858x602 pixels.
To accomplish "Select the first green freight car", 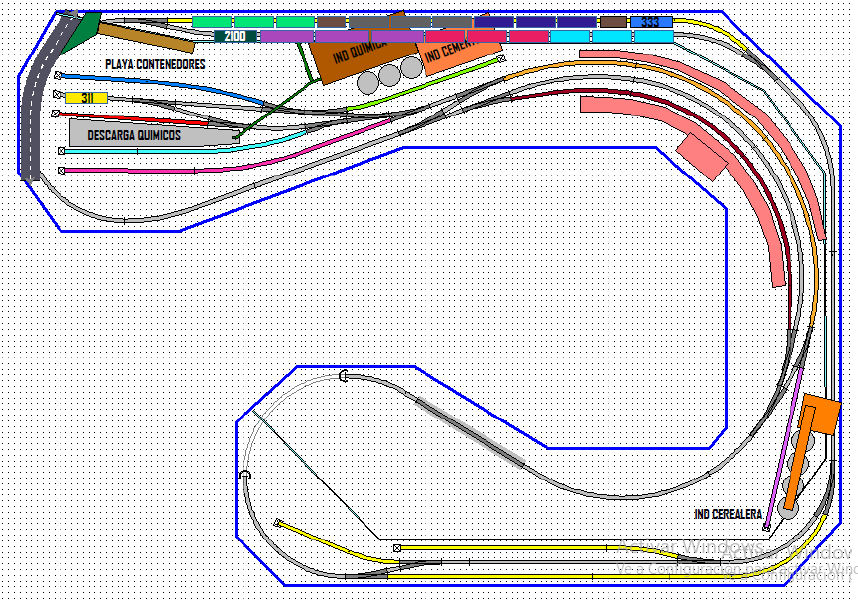I will click(x=212, y=22).
